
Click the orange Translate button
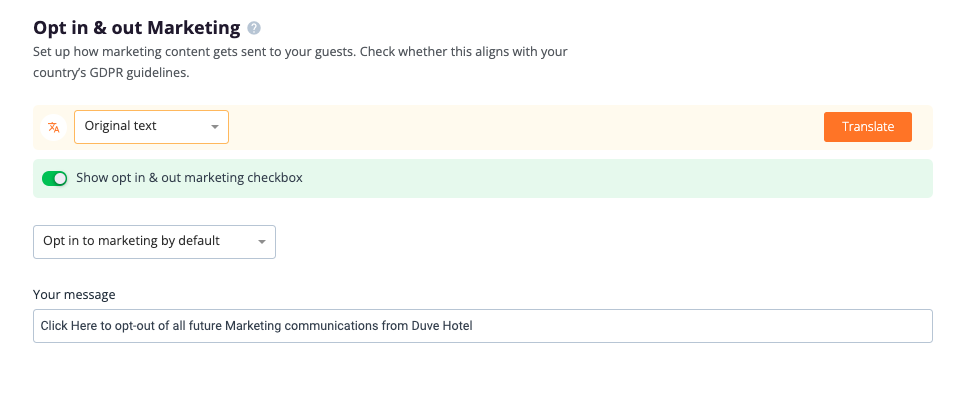coord(868,127)
